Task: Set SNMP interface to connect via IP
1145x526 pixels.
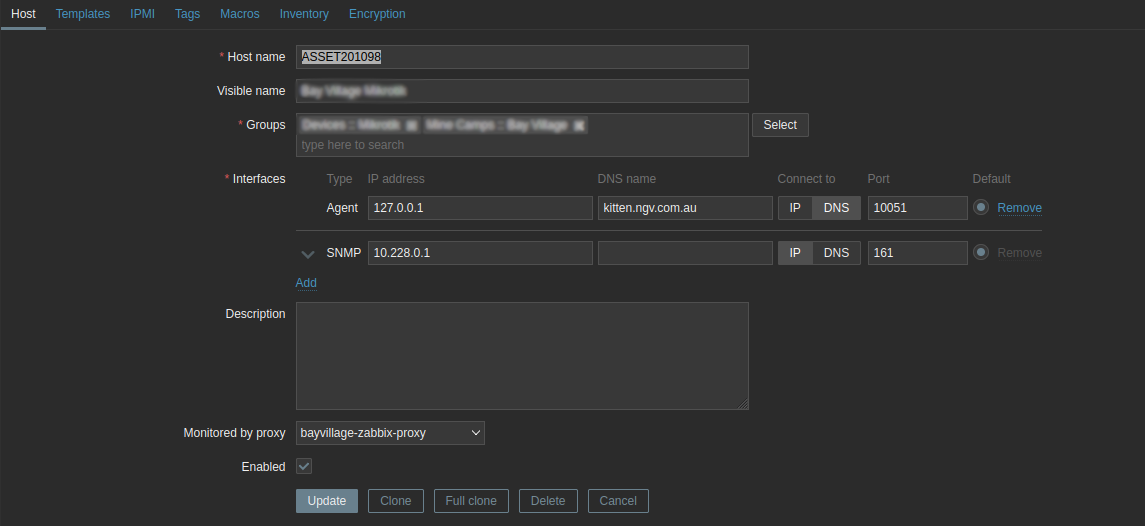Action: 795,253
